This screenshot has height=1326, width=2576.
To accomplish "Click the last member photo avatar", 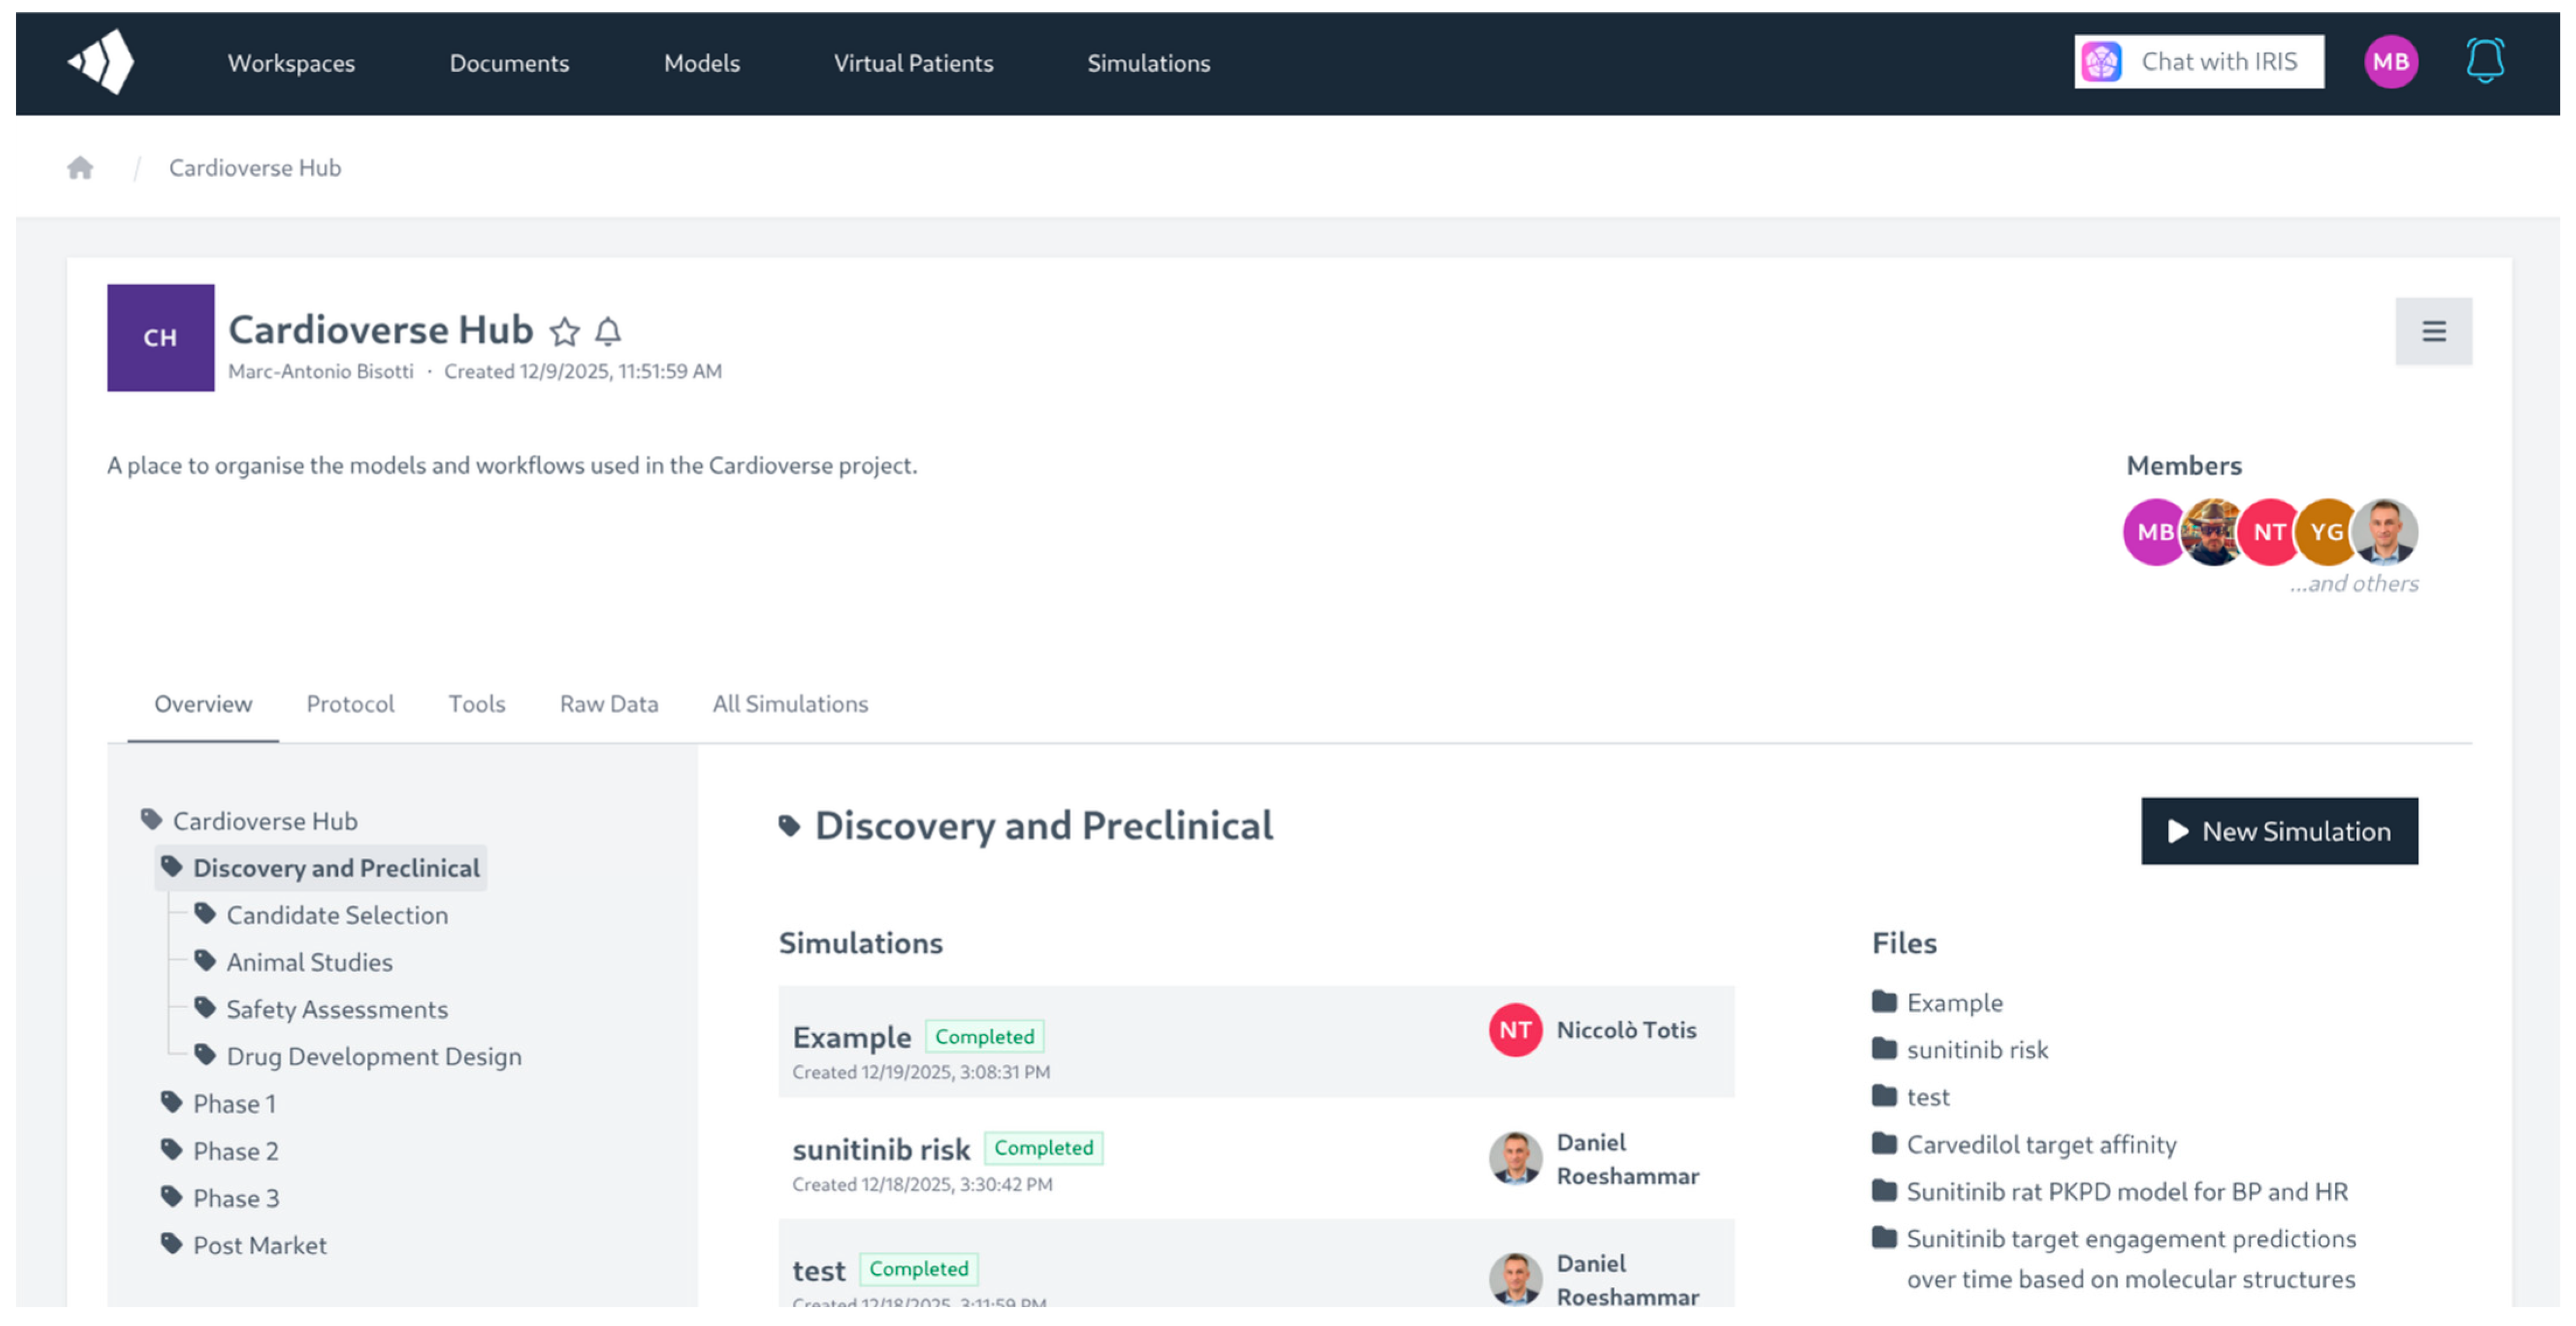I will pos(2385,532).
